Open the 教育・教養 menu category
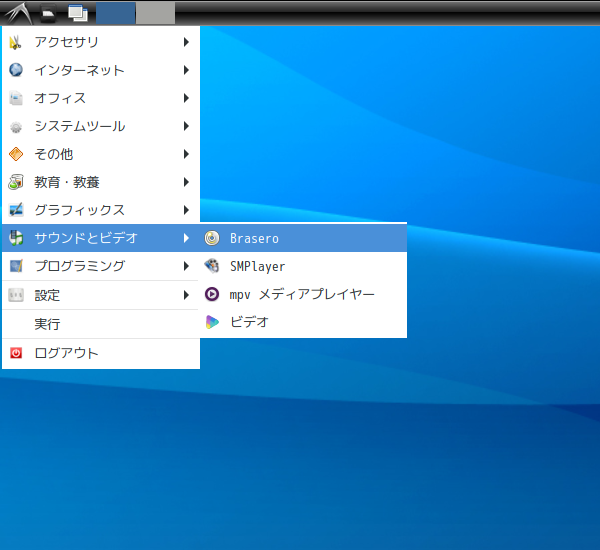 click(x=101, y=182)
